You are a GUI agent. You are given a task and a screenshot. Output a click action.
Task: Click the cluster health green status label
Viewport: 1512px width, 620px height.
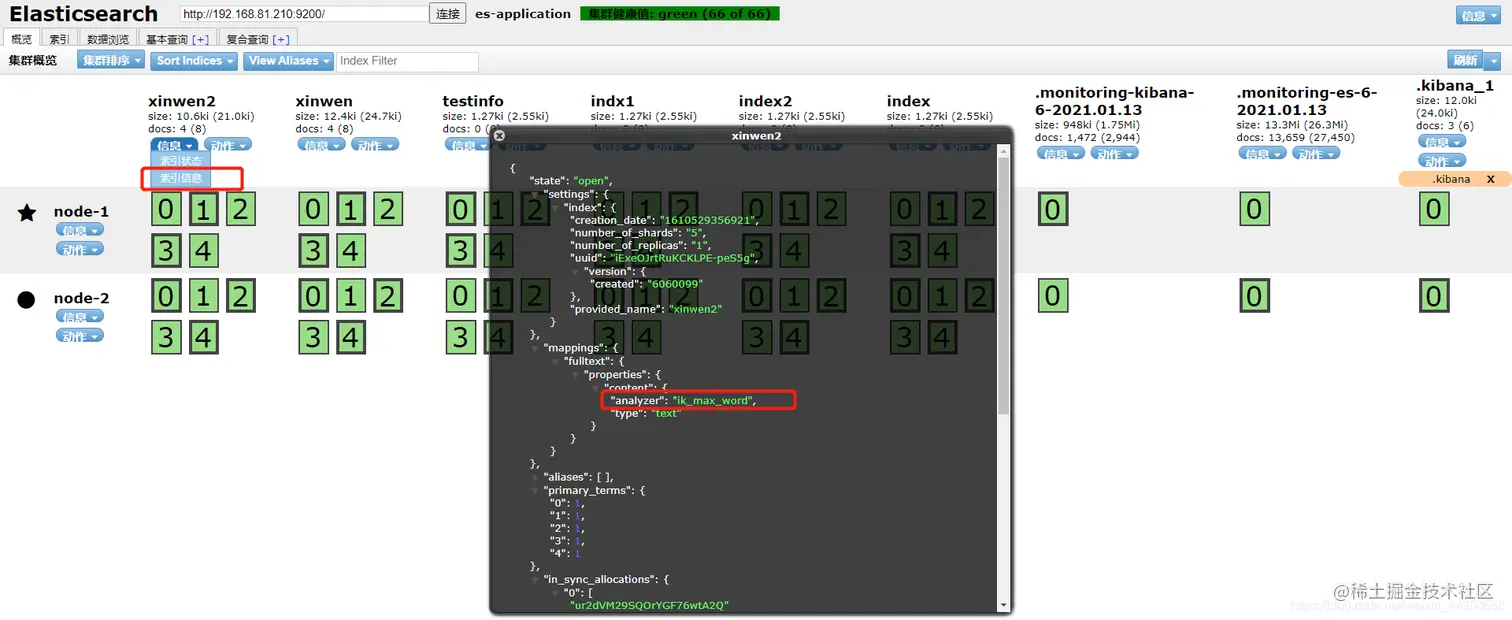[x=680, y=14]
